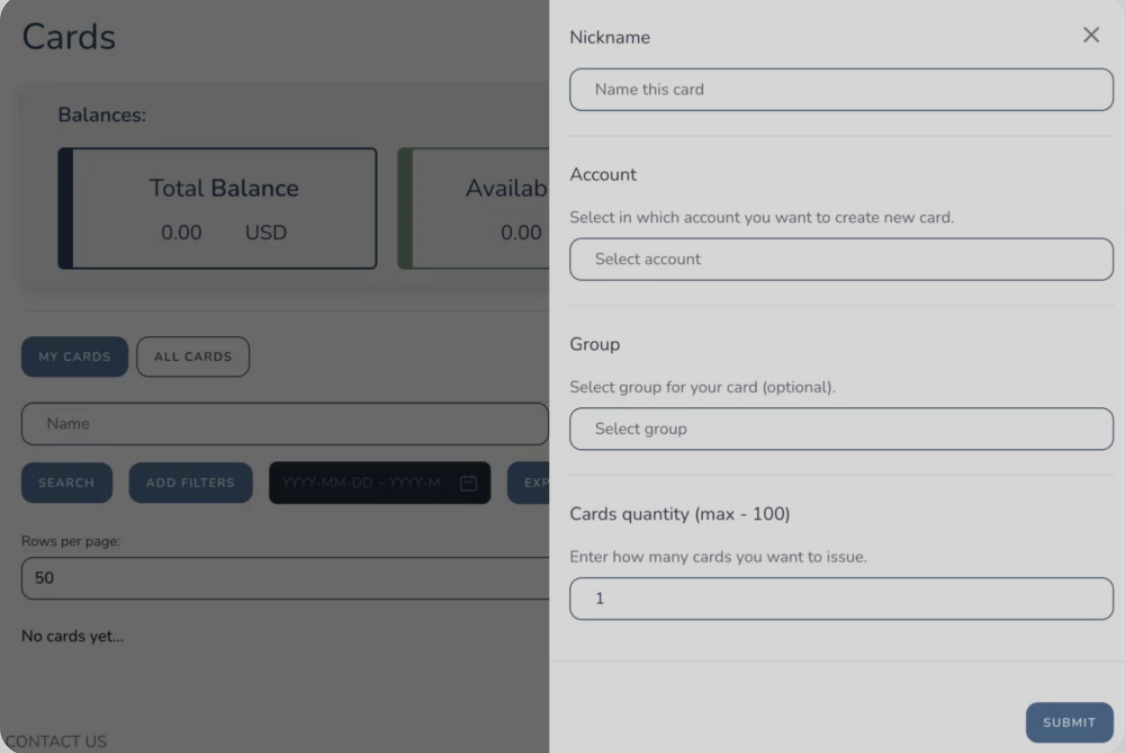
Task: Open the Rows per page dropdown
Action: click(x=285, y=579)
